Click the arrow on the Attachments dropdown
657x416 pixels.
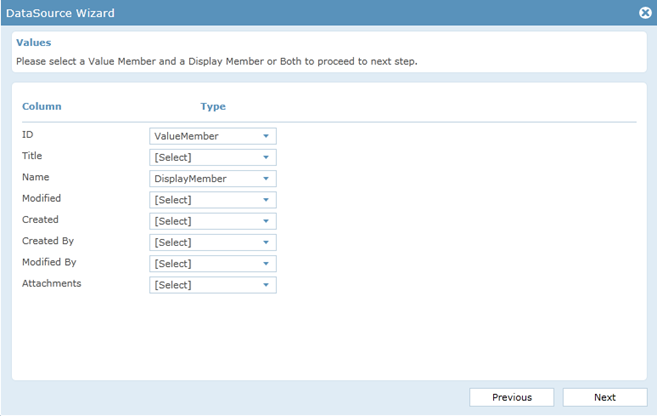[x=266, y=285]
